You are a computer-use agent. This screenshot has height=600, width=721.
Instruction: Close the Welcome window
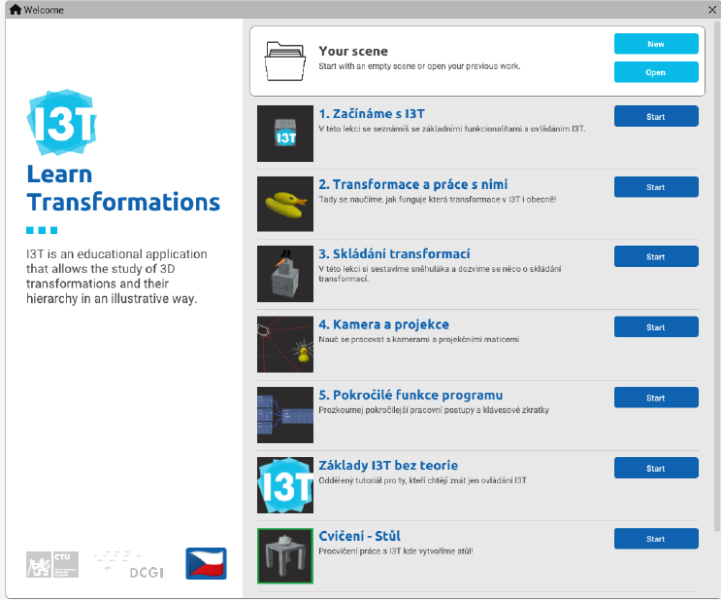pos(711,10)
